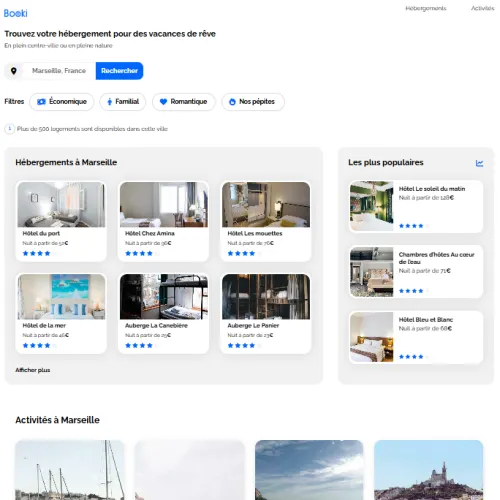Click the Hôtel Bleu et Blanc stars
Screen dimensions: 500x500
coord(414,357)
